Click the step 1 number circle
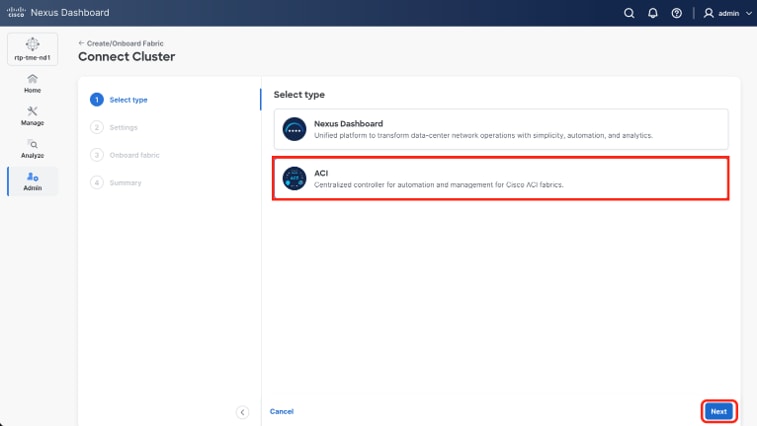757x426 pixels. pos(97,99)
